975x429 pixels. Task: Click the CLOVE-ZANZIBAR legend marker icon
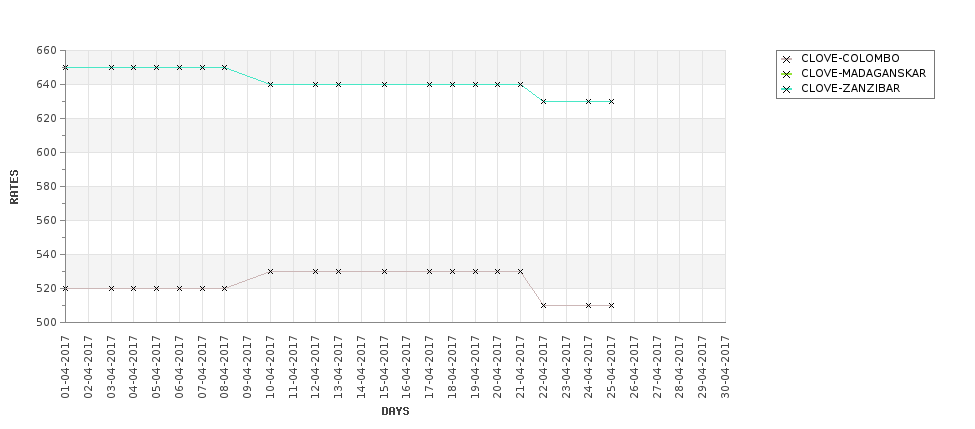point(787,90)
